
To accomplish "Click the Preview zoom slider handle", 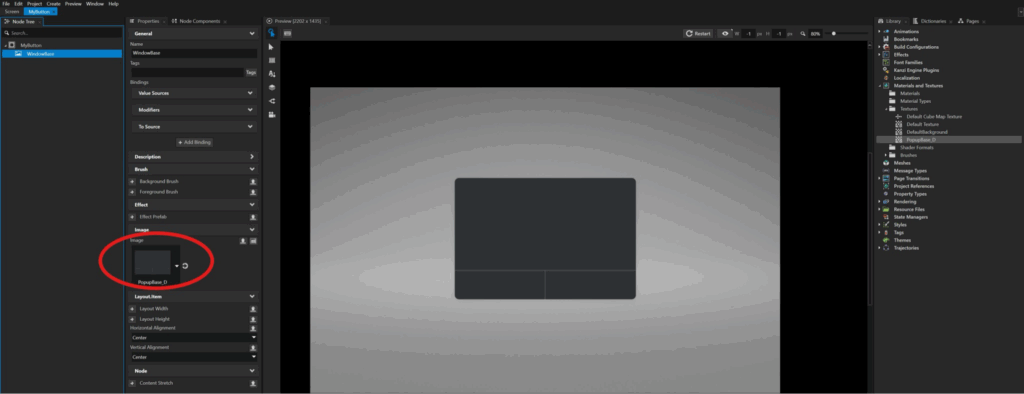I will click(833, 33).
